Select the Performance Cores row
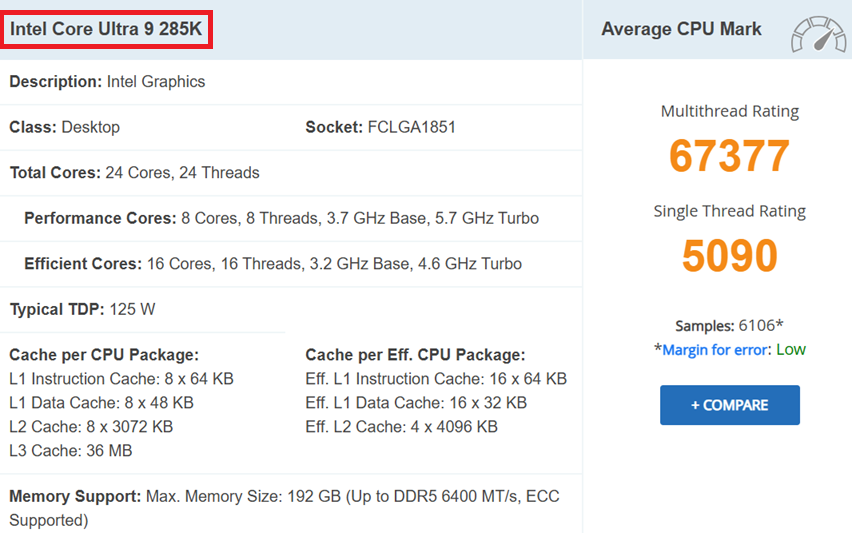The width and height of the screenshot is (852, 533). [281, 218]
